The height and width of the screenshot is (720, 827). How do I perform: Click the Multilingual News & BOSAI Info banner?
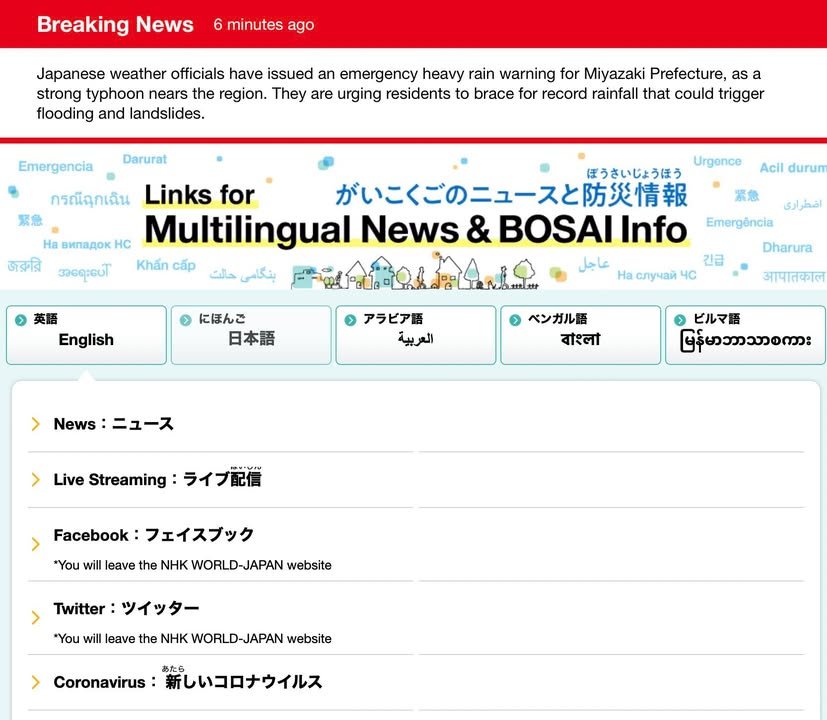pos(415,215)
